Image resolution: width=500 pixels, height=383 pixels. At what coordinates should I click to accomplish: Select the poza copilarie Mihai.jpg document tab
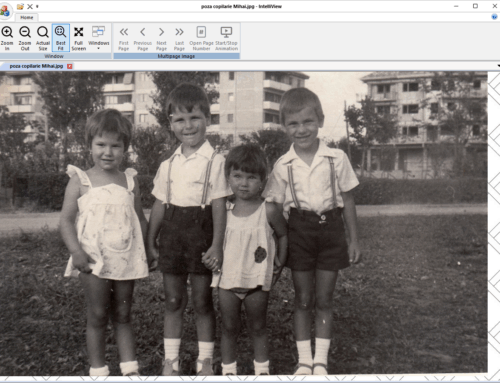coord(36,66)
